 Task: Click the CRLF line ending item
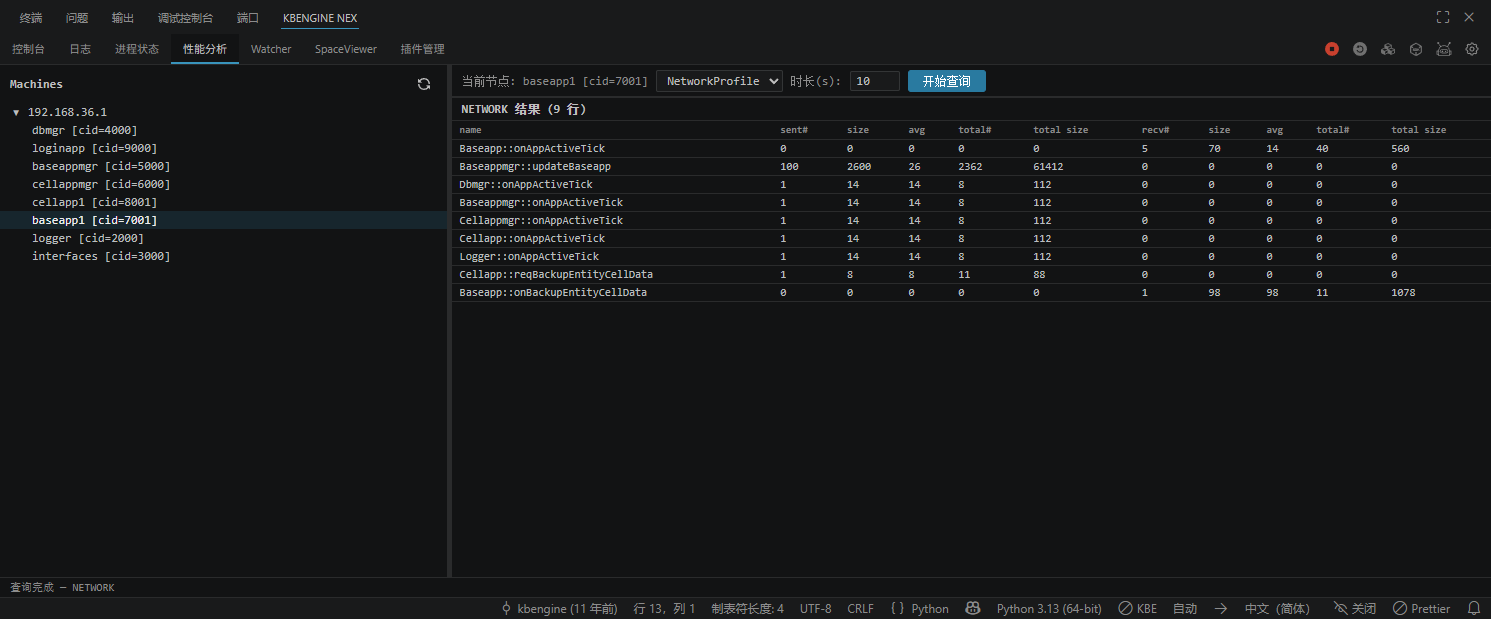[860, 608]
